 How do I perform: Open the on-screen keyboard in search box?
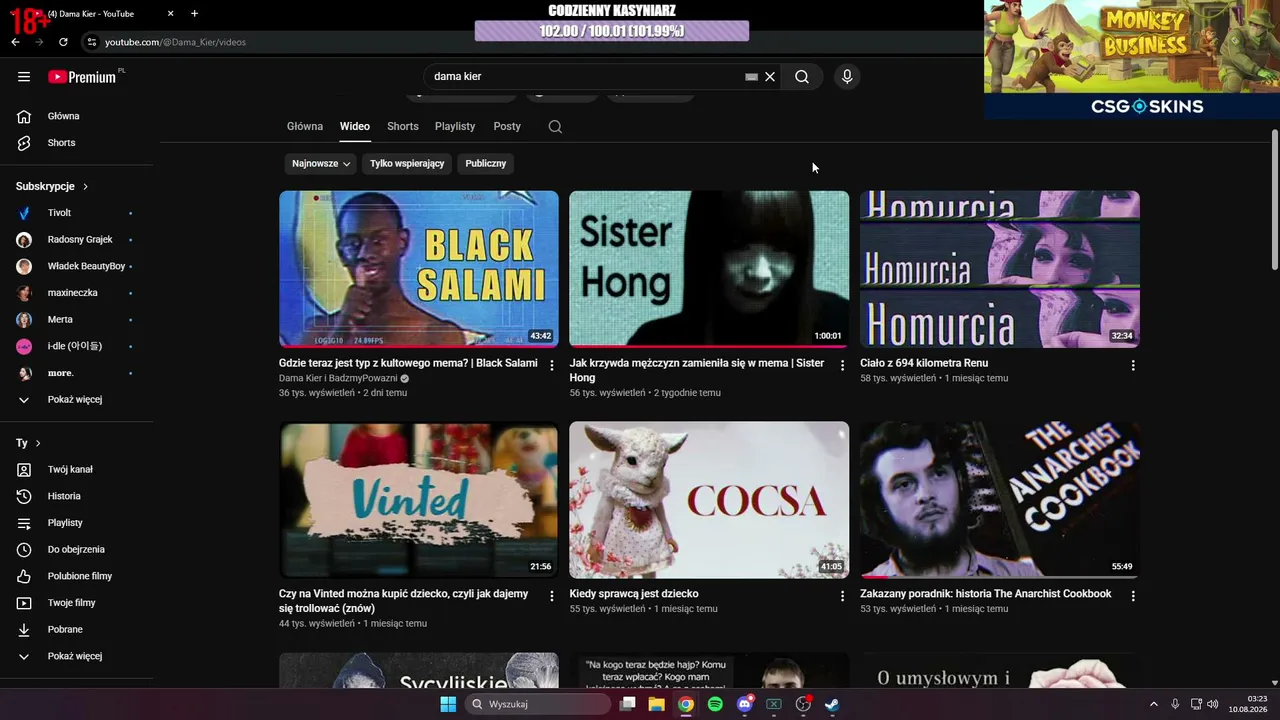point(752,77)
